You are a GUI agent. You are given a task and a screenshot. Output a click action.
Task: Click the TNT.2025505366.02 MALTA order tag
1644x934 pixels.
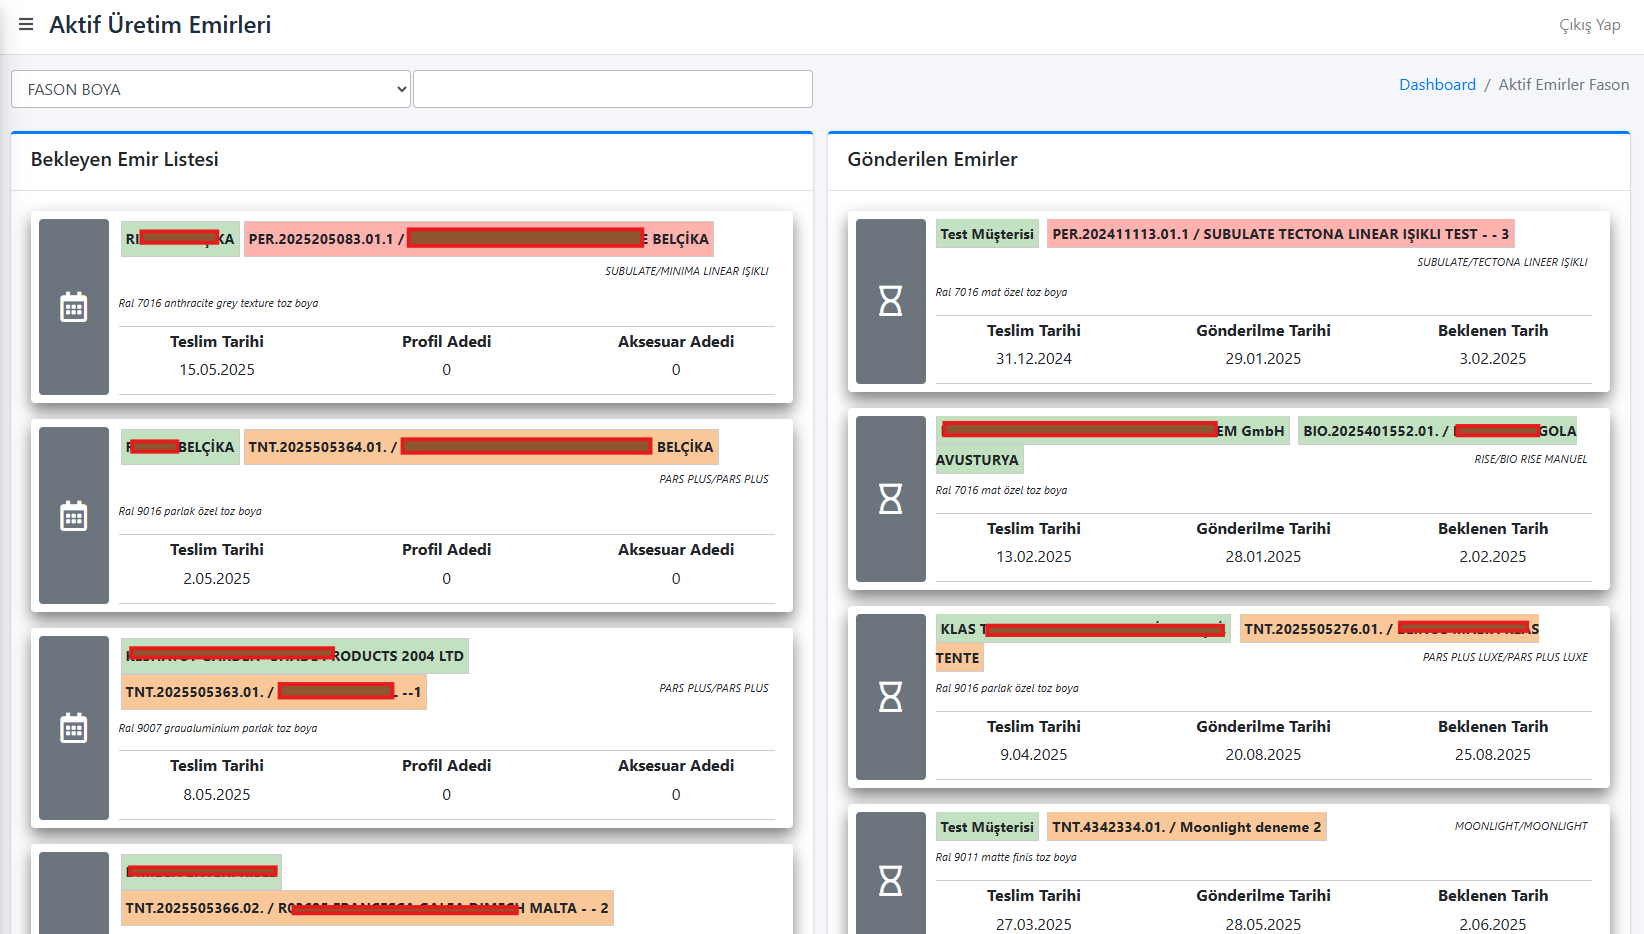366,908
